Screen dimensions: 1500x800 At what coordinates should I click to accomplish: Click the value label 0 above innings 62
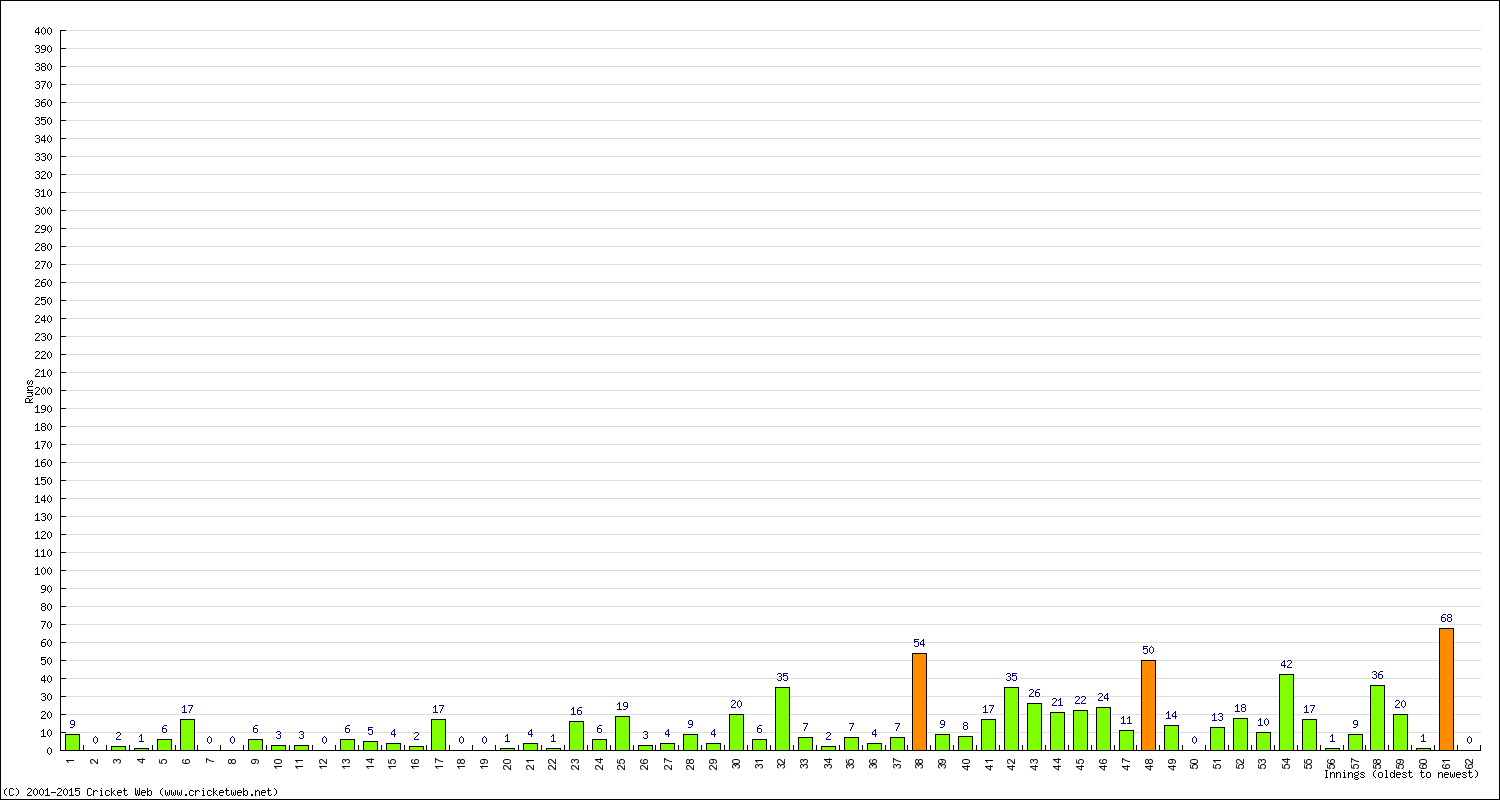1469,740
